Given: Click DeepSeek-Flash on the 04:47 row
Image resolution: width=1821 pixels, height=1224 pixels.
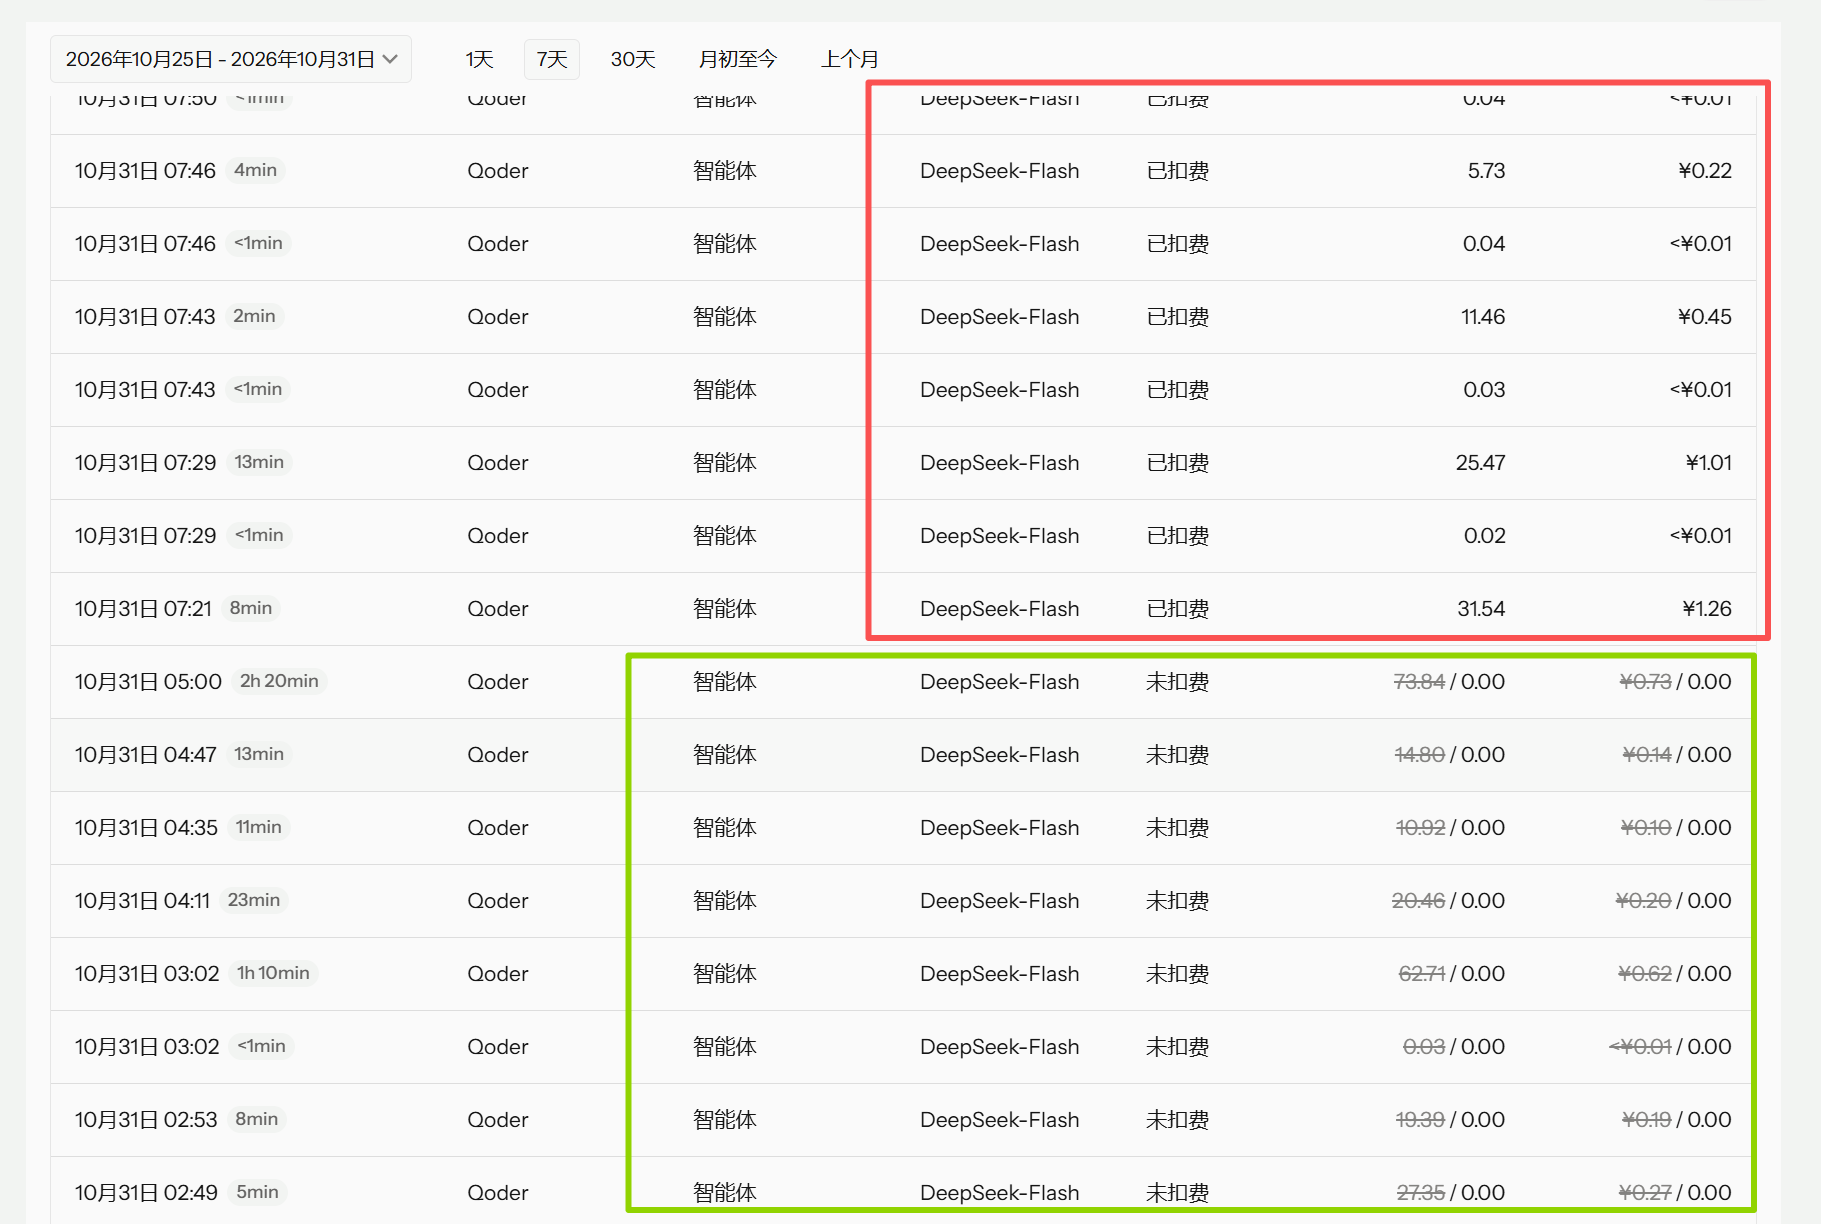Looking at the screenshot, I should pyautogui.click(x=999, y=755).
